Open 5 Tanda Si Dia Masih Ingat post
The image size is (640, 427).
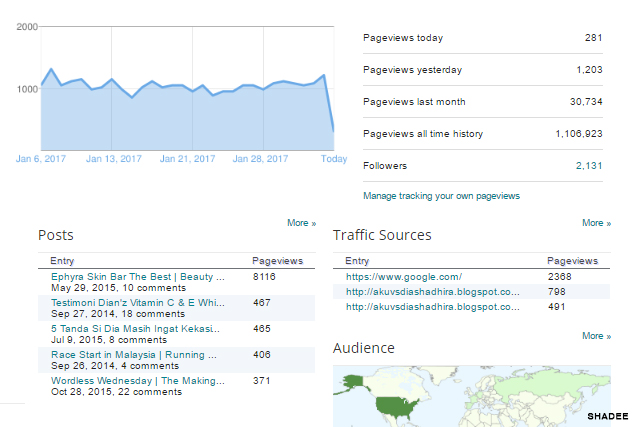135,329
